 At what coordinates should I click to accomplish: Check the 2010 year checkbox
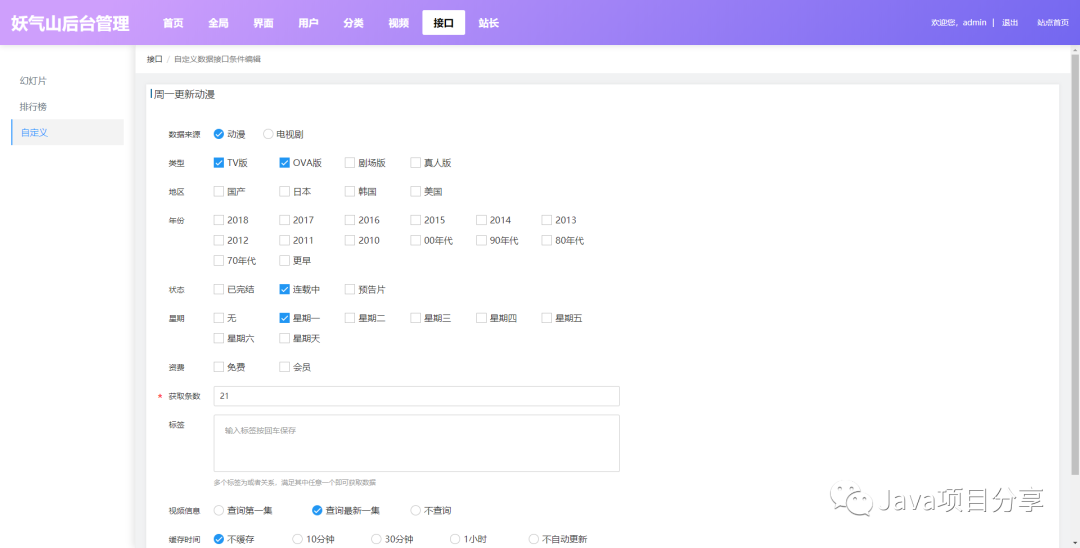pos(350,240)
